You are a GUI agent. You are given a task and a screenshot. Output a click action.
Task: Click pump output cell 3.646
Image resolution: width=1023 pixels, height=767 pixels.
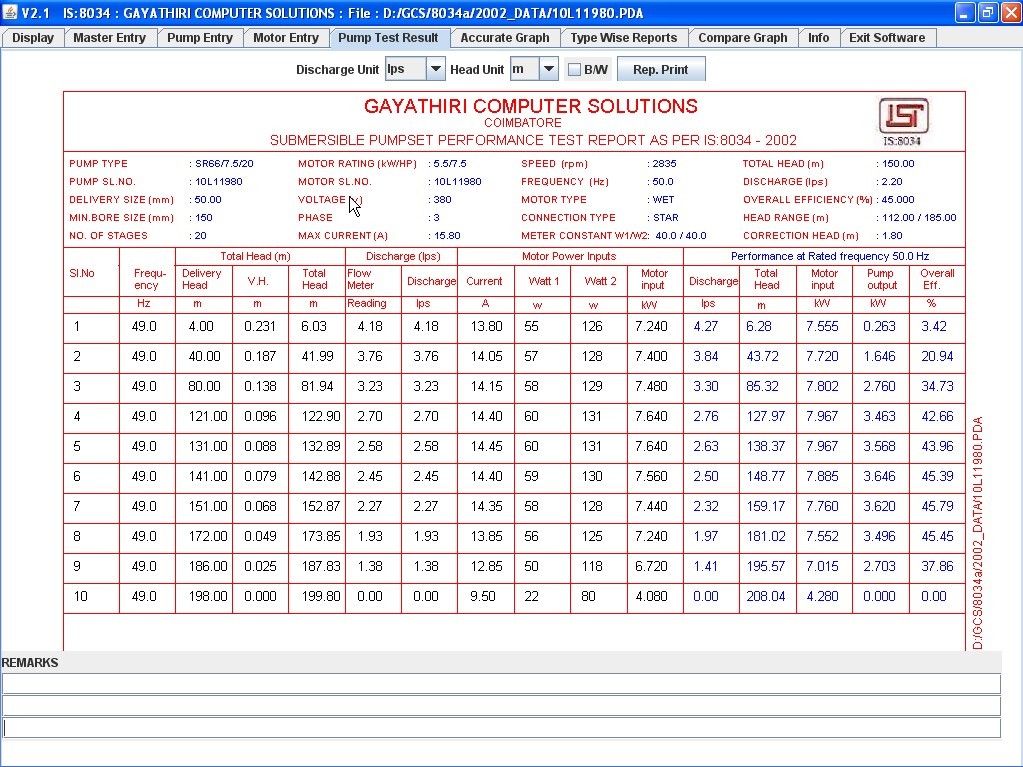click(879, 476)
